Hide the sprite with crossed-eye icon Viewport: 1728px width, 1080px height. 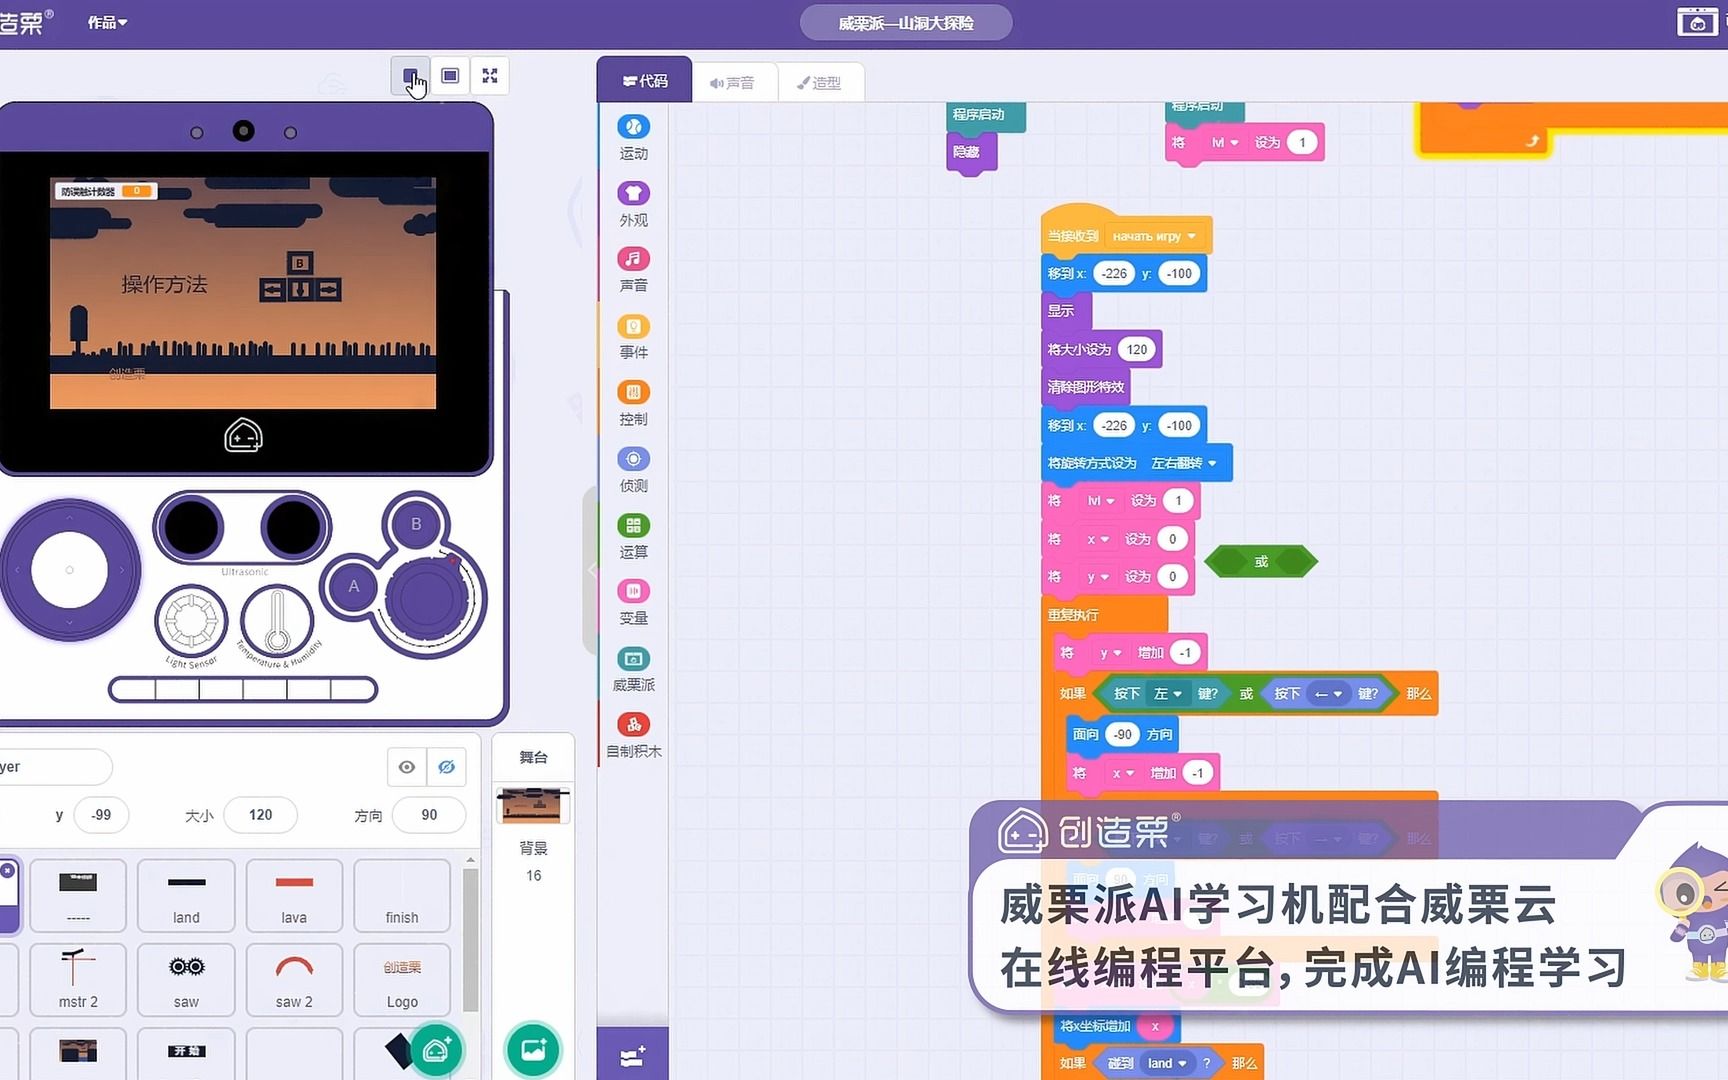[446, 767]
